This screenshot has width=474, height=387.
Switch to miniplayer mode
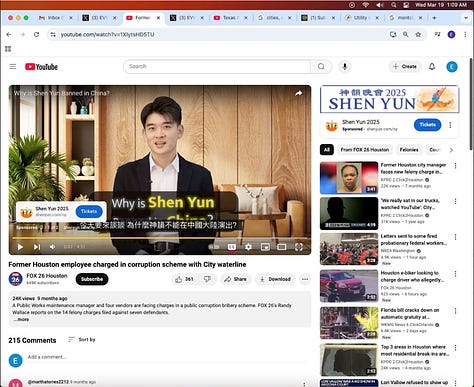pos(265,247)
